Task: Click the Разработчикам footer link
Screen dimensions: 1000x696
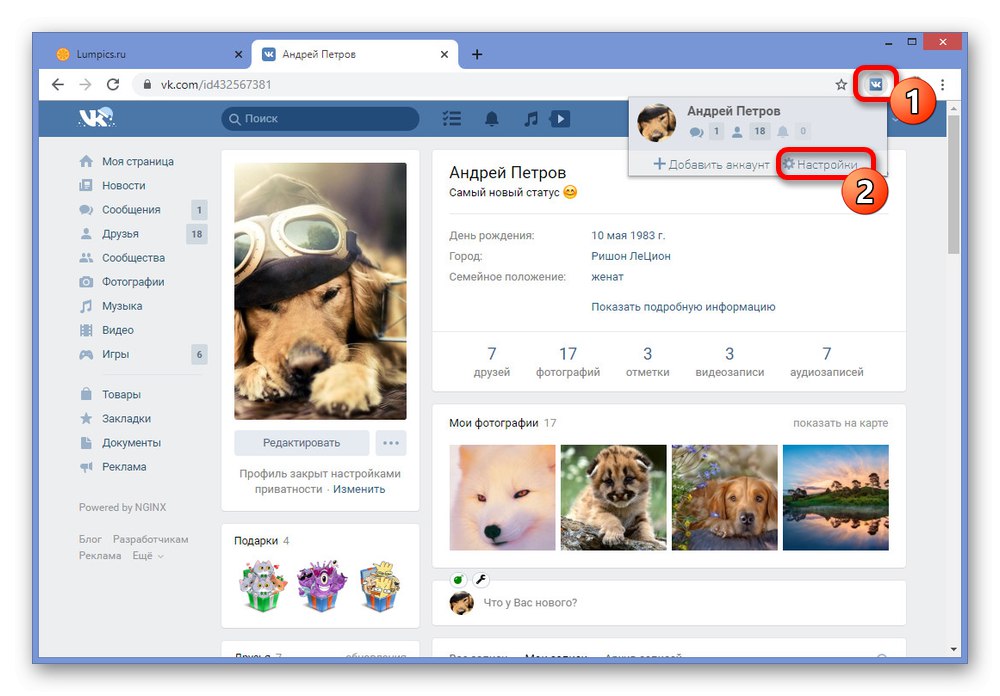Action: coord(151,539)
